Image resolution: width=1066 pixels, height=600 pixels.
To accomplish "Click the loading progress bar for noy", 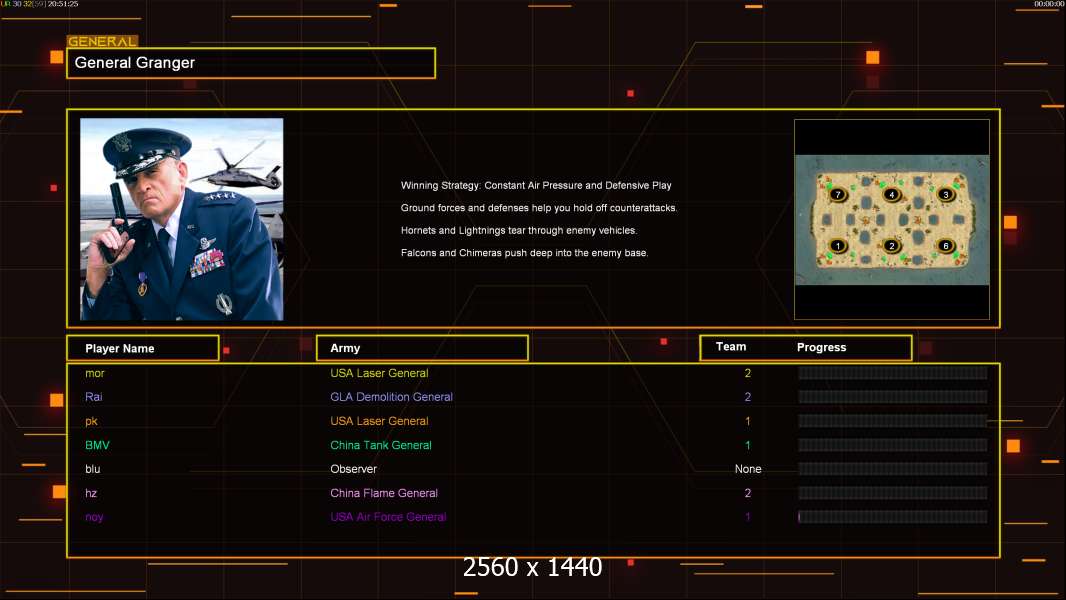I will [892, 517].
